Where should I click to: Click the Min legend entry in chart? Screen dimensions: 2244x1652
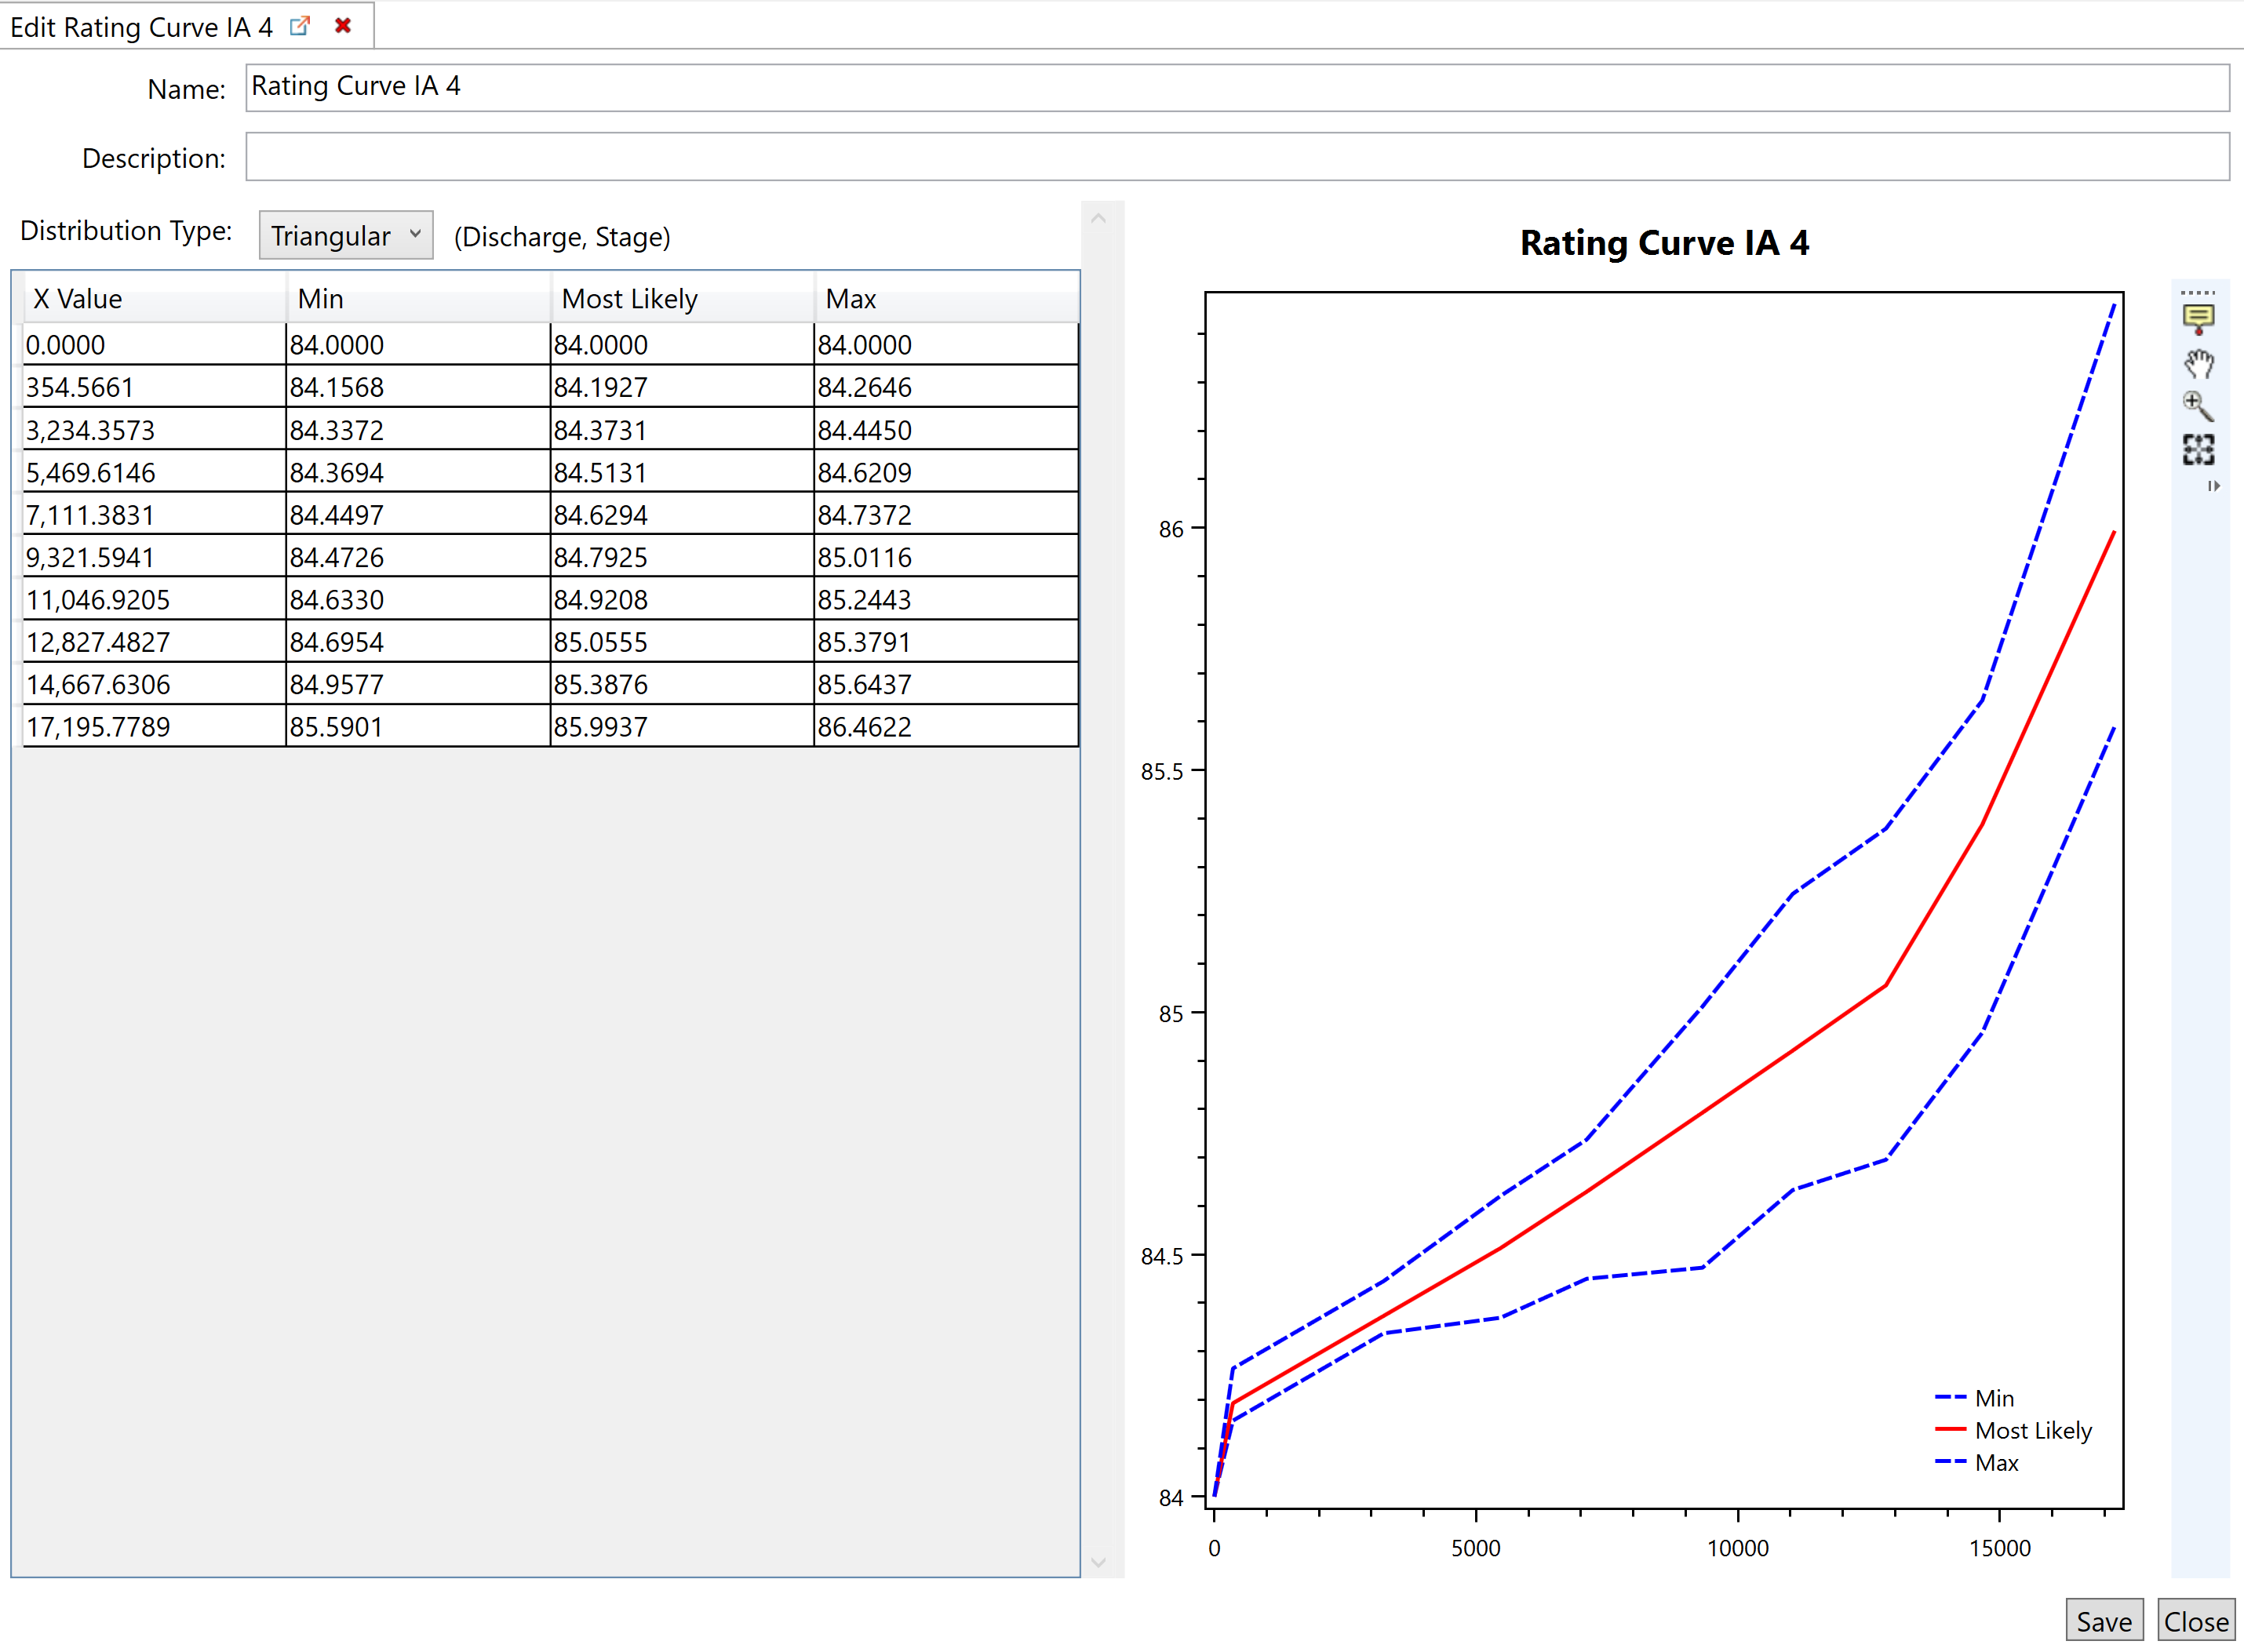pyautogui.click(x=1974, y=1398)
